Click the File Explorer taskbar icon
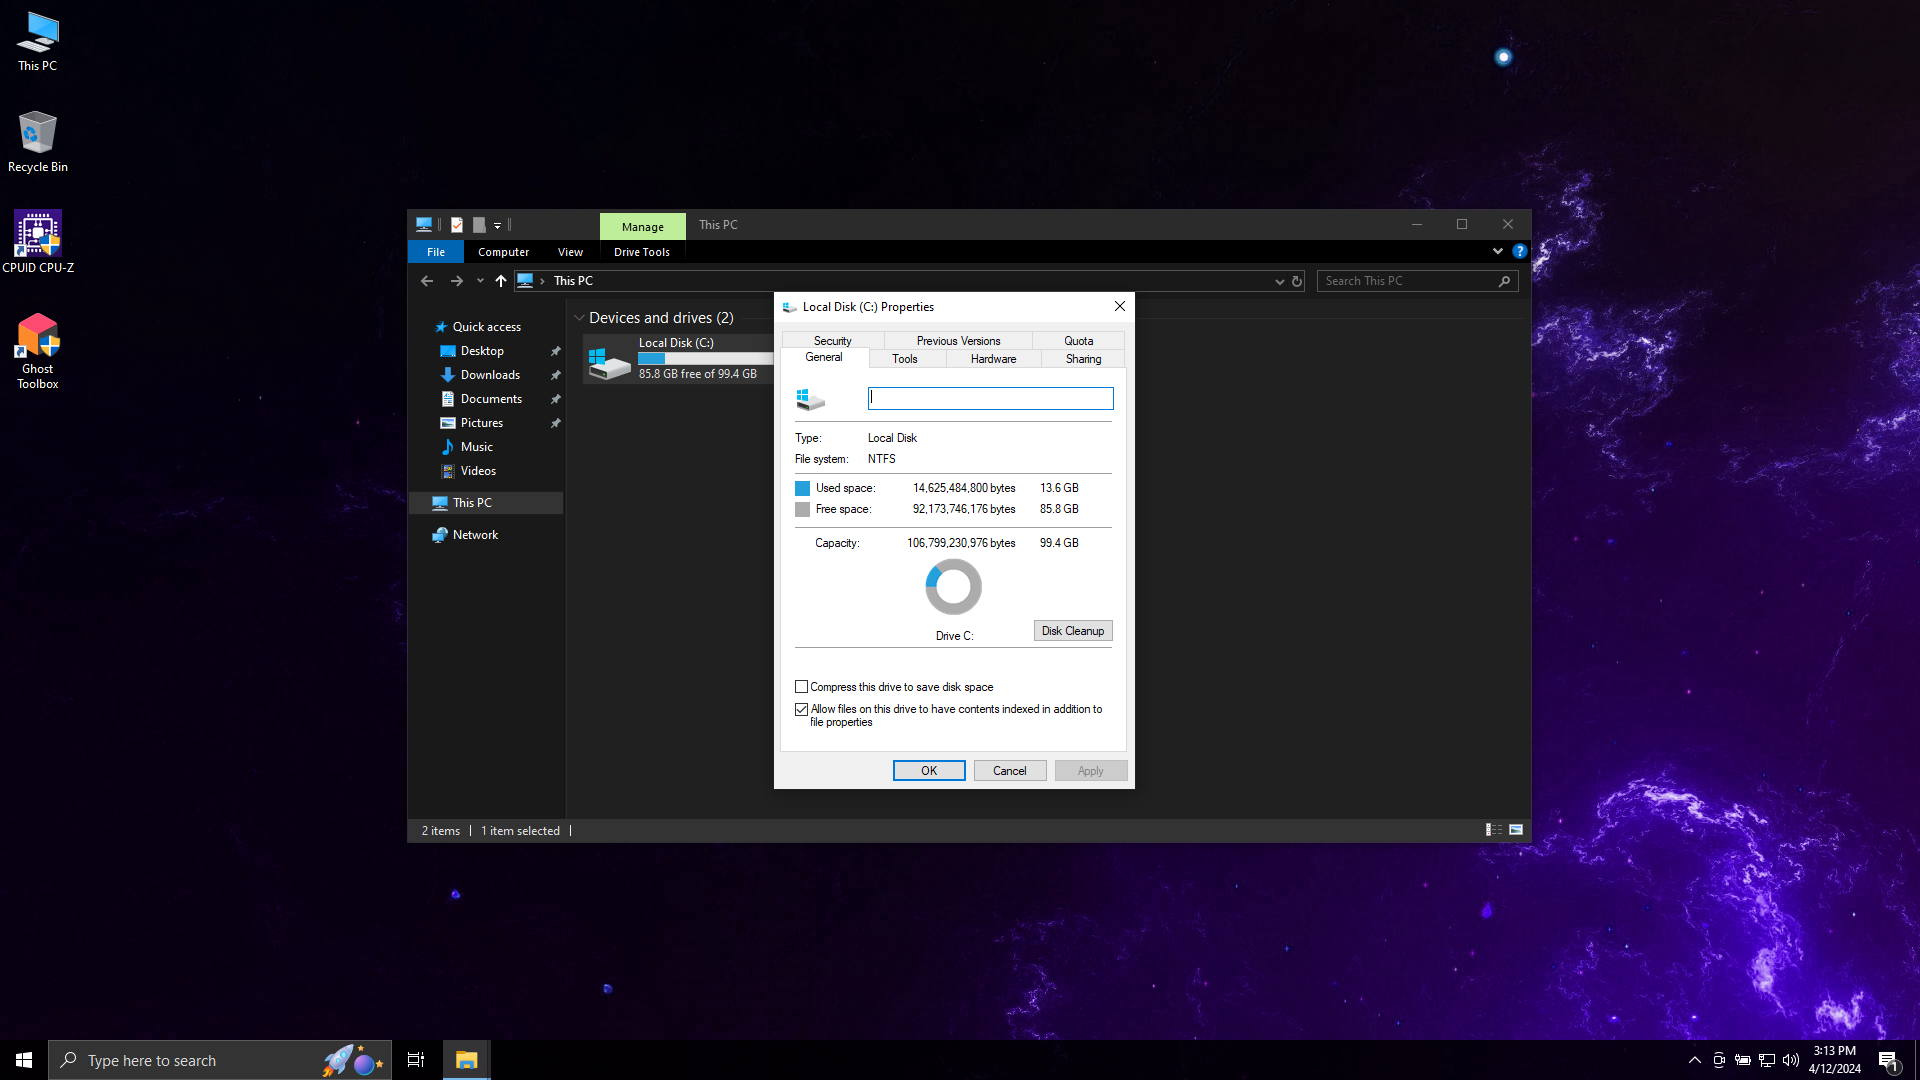The width and height of the screenshot is (1920, 1080). pyautogui.click(x=466, y=1060)
